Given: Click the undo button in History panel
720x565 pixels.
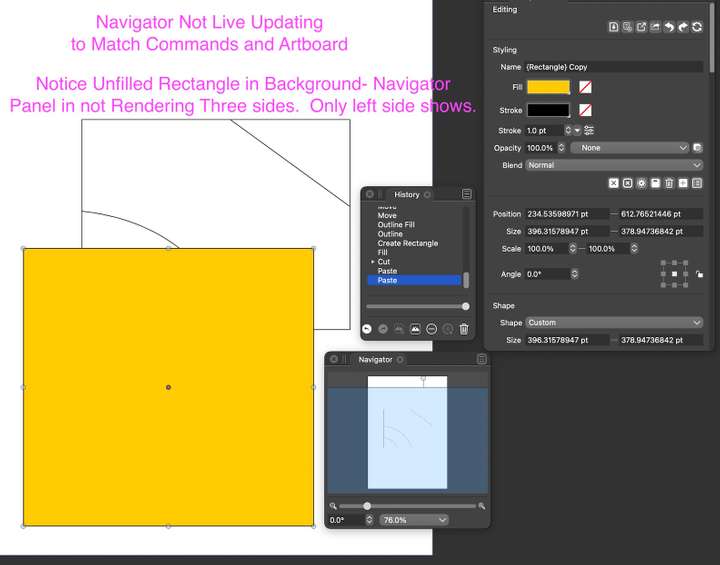Looking at the screenshot, I should click(x=366, y=329).
